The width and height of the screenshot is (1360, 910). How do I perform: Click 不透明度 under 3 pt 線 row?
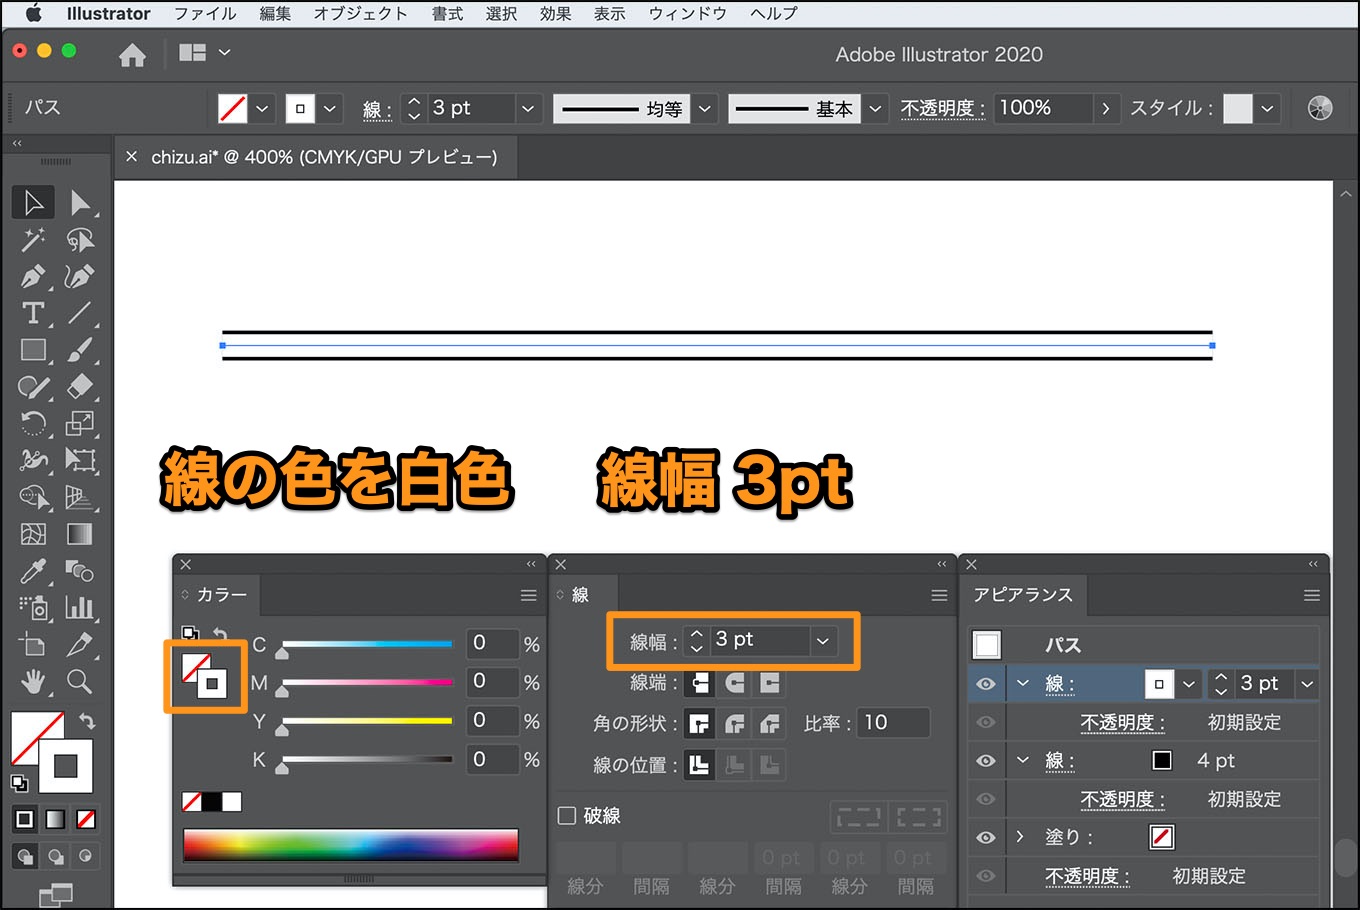coord(1122,722)
